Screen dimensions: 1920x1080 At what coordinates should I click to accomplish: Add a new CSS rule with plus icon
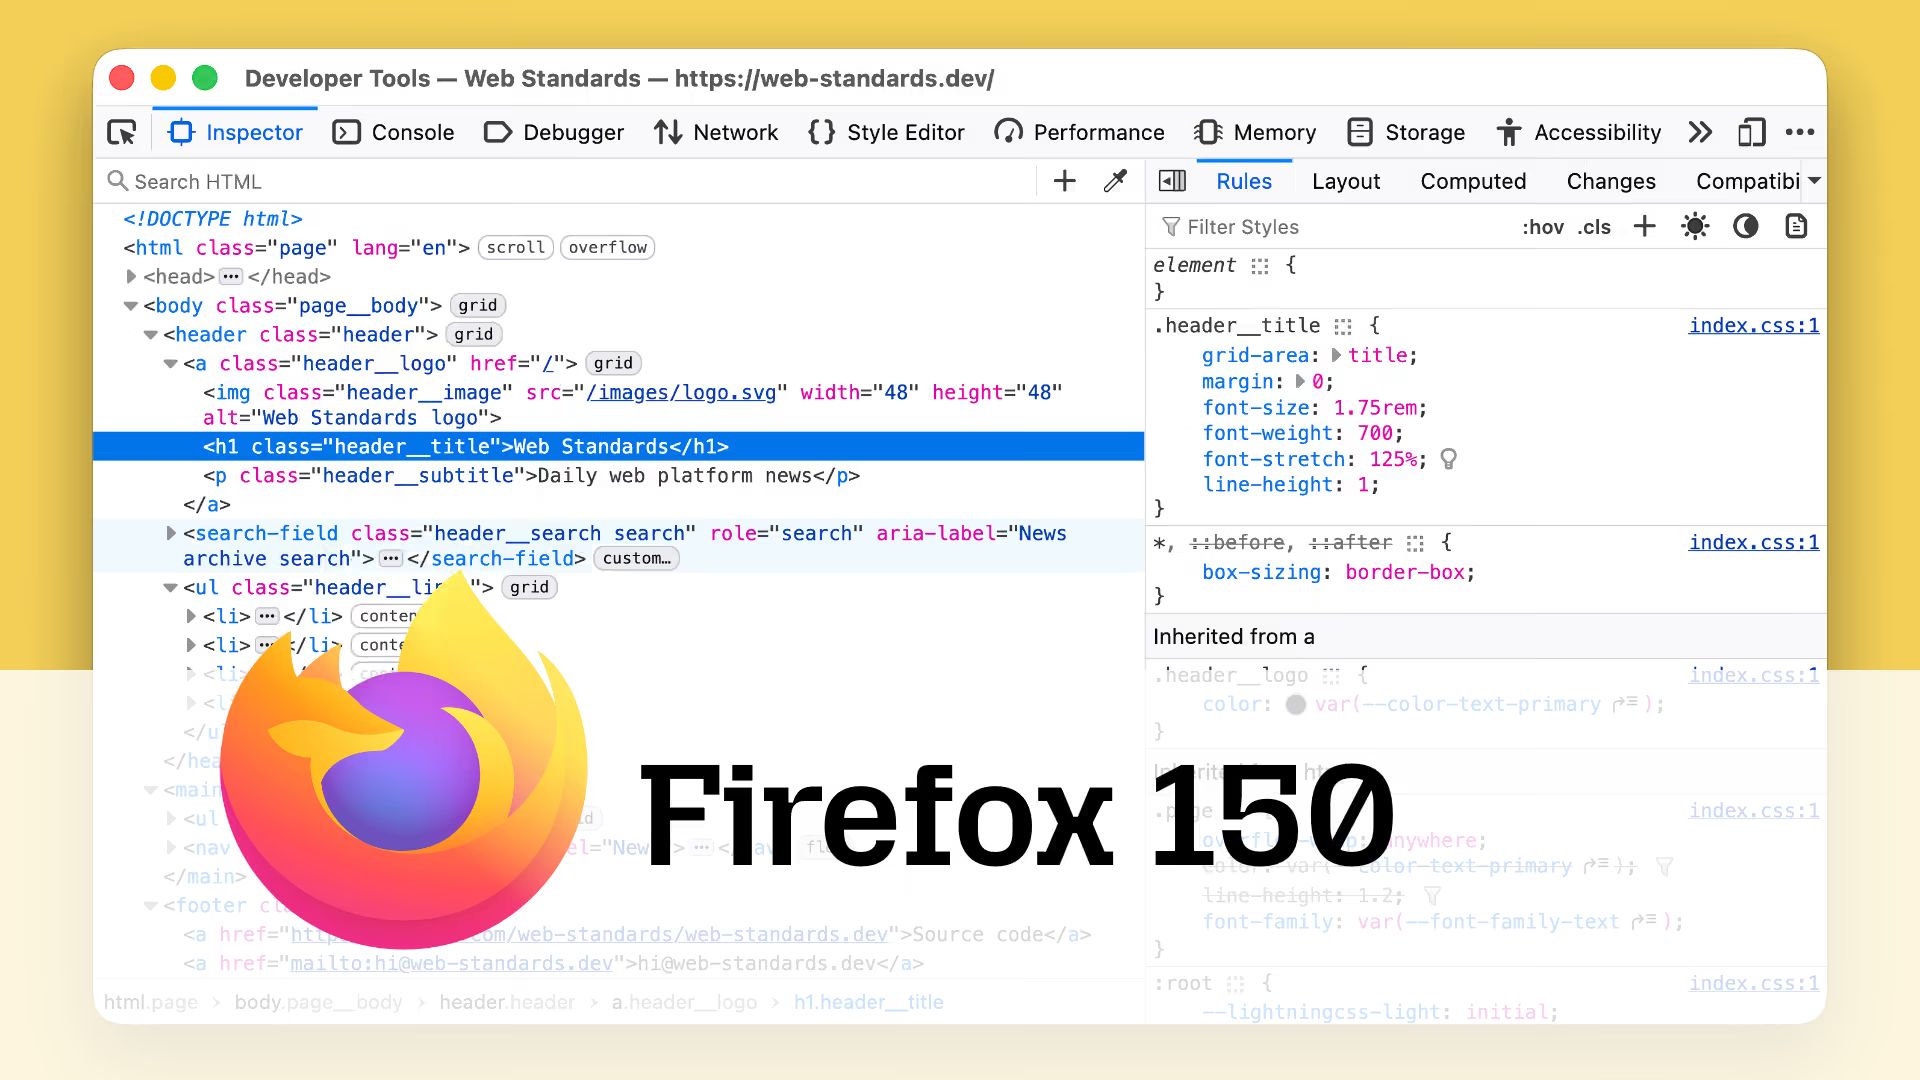[1643, 227]
